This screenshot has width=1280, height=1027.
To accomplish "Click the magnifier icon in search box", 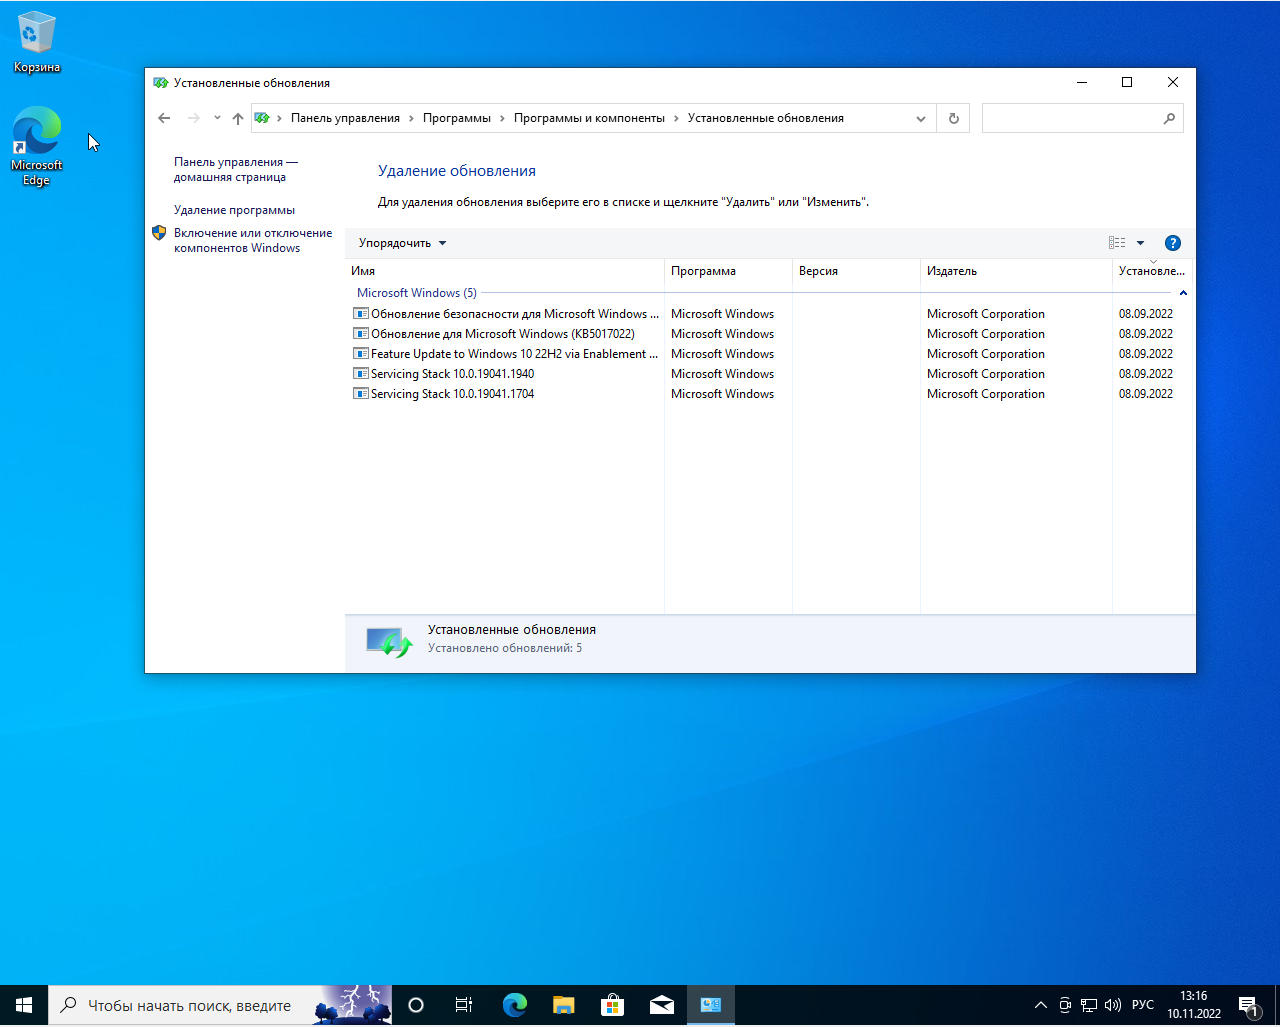I will coord(1169,118).
